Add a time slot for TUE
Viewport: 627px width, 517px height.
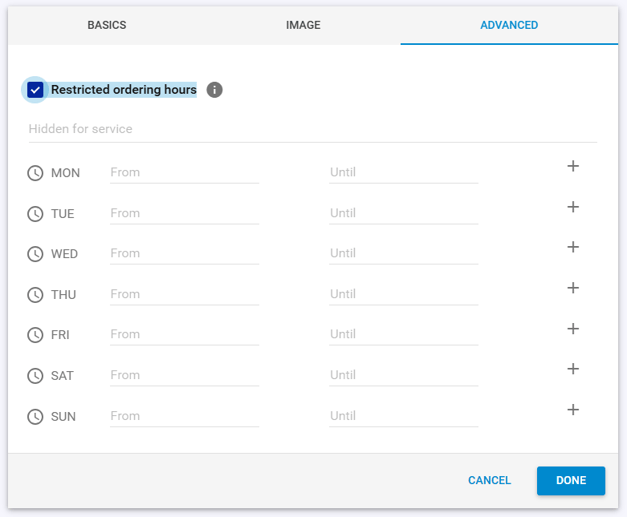coord(573,207)
